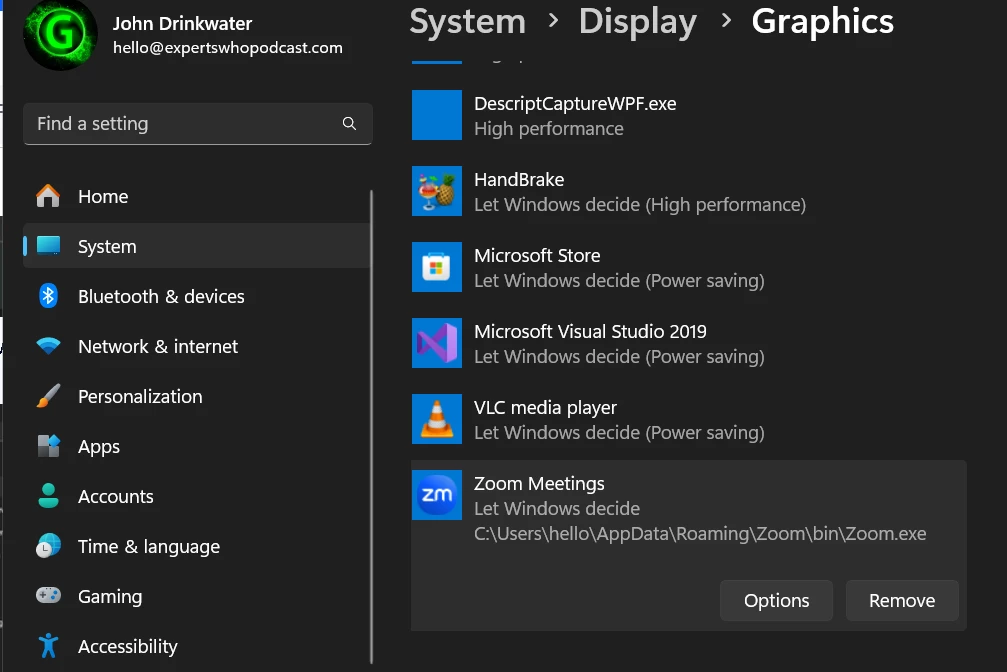Click the Accounts person icon
The height and width of the screenshot is (672, 1007).
pos(48,496)
